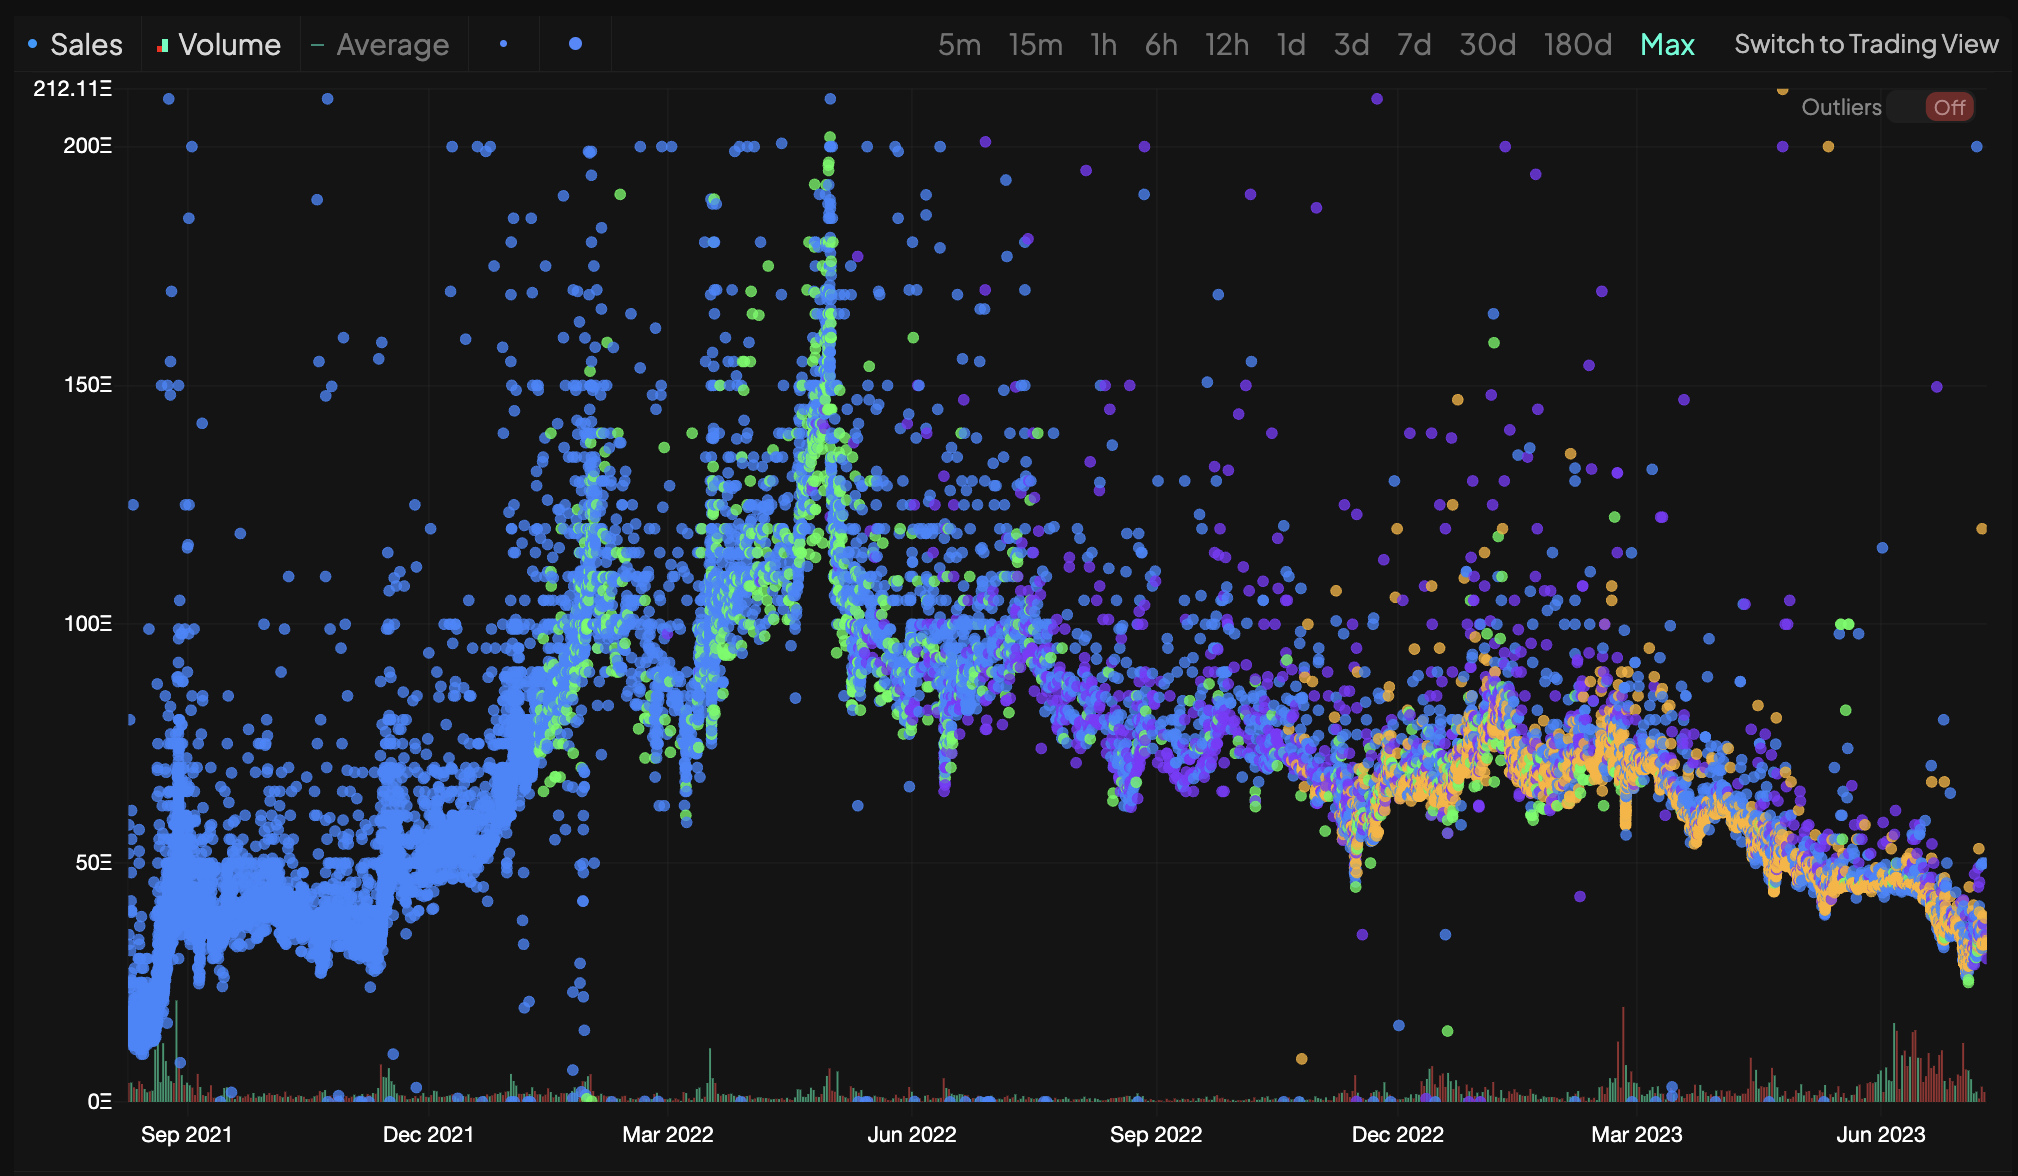The height and width of the screenshot is (1176, 2018).
Task: Choose the 6h interval
Action: click(x=1161, y=44)
